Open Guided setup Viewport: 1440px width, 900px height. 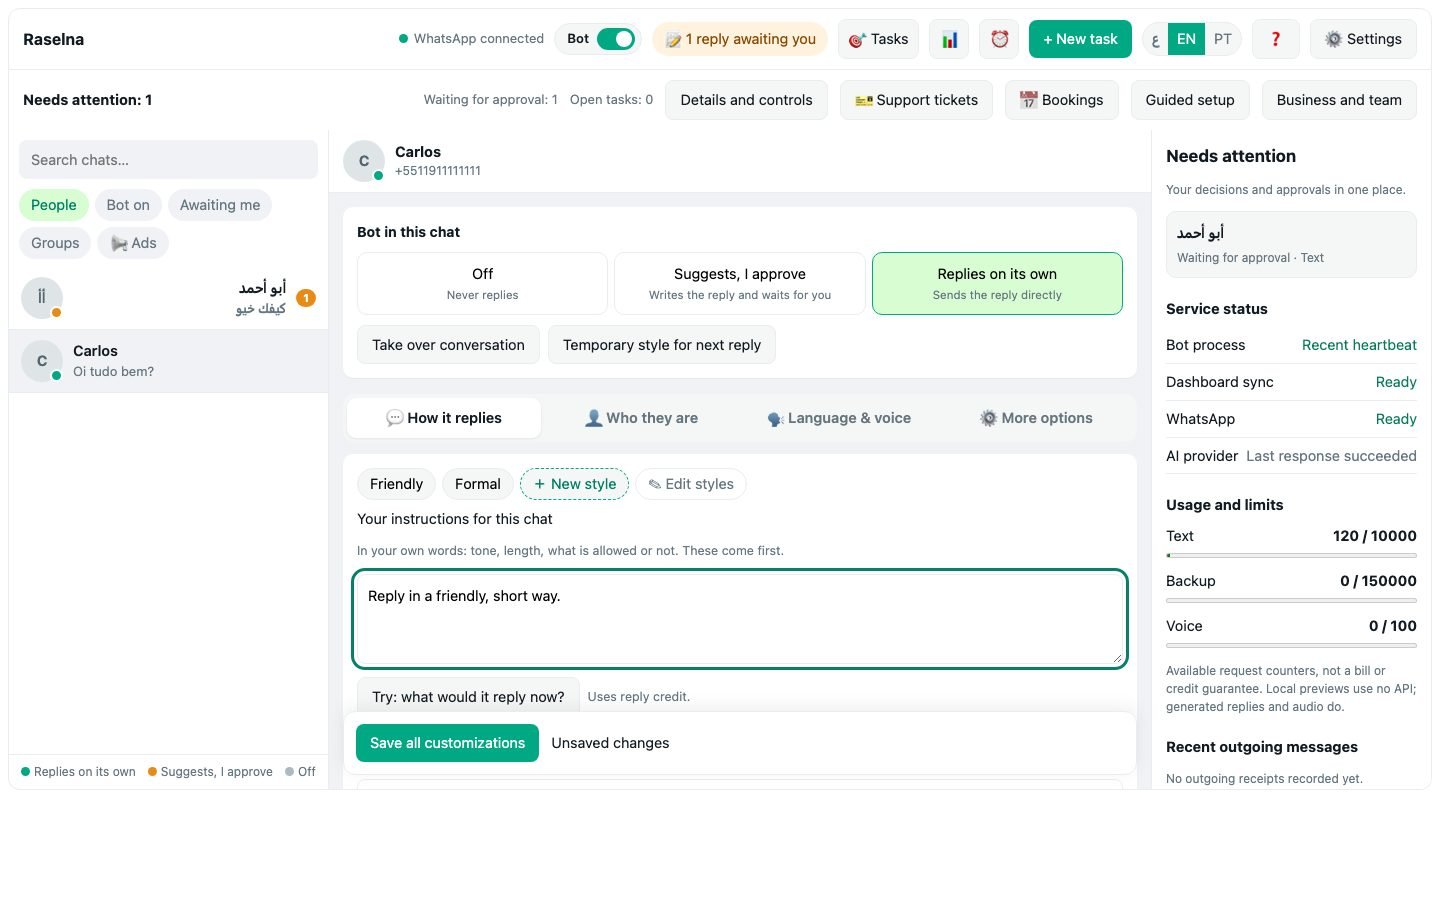click(x=1190, y=100)
